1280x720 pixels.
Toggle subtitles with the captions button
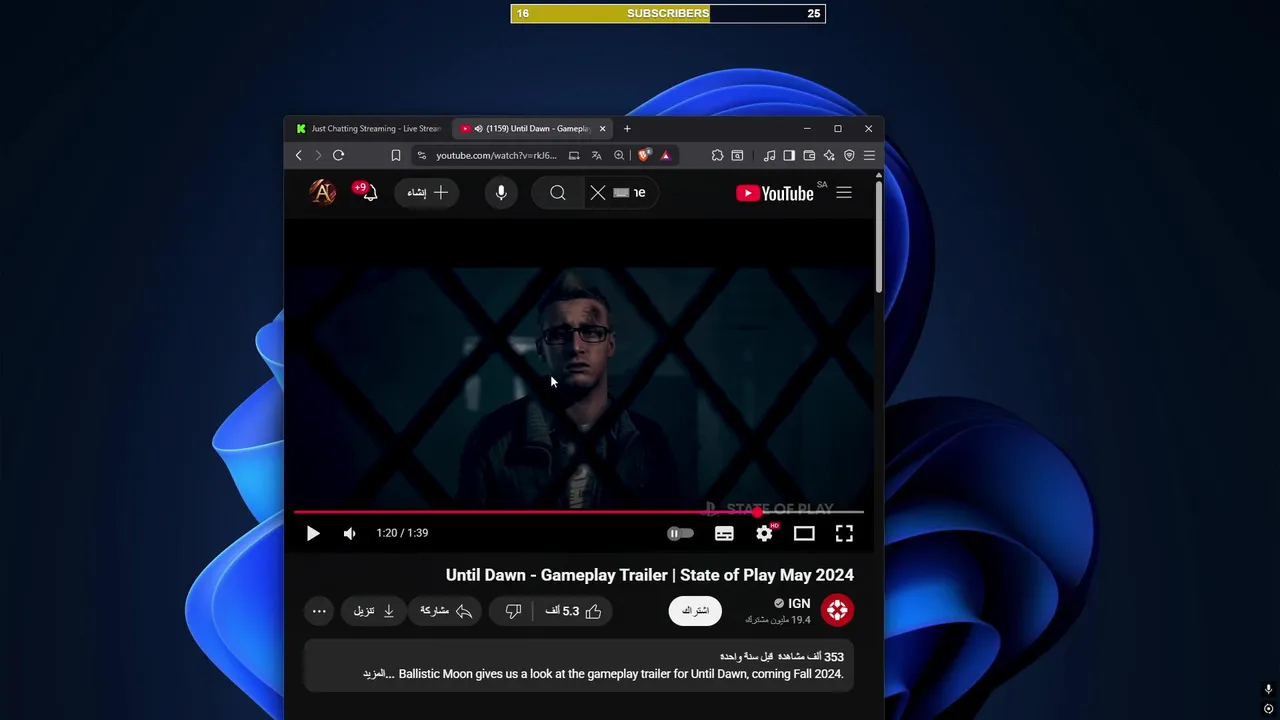pyautogui.click(x=724, y=534)
